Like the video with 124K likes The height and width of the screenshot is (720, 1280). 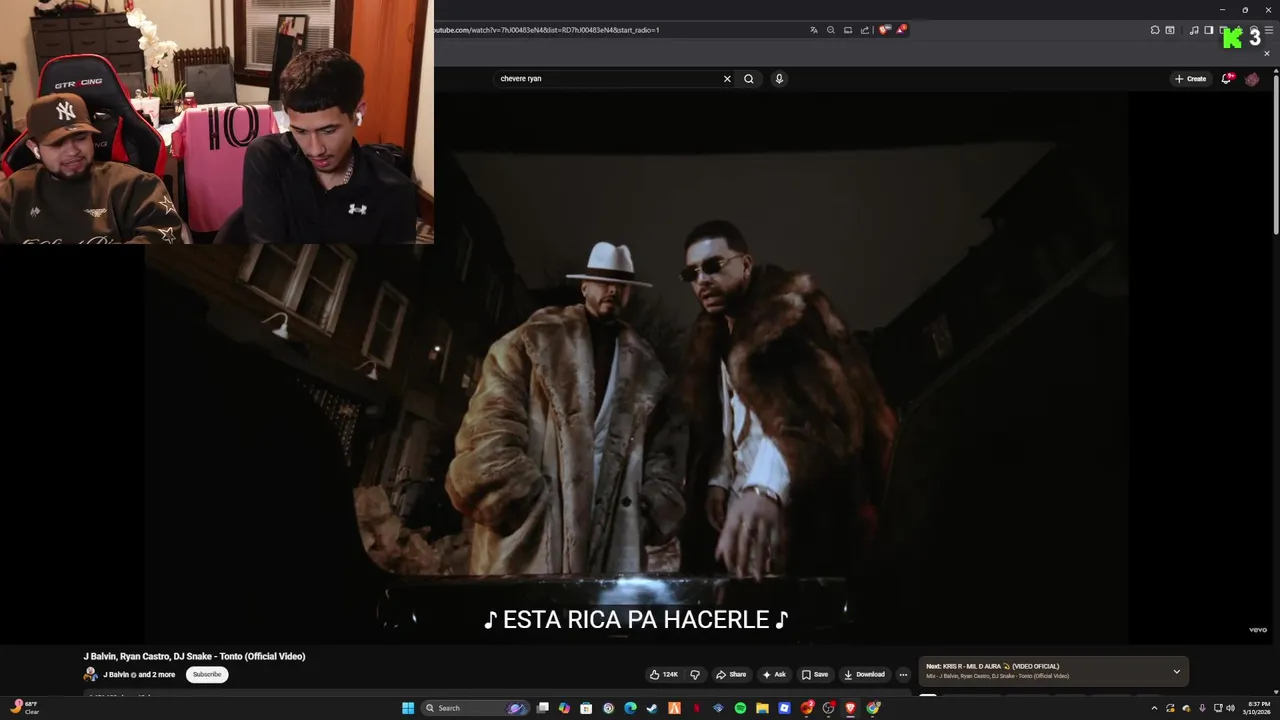pyautogui.click(x=664, y=674)
